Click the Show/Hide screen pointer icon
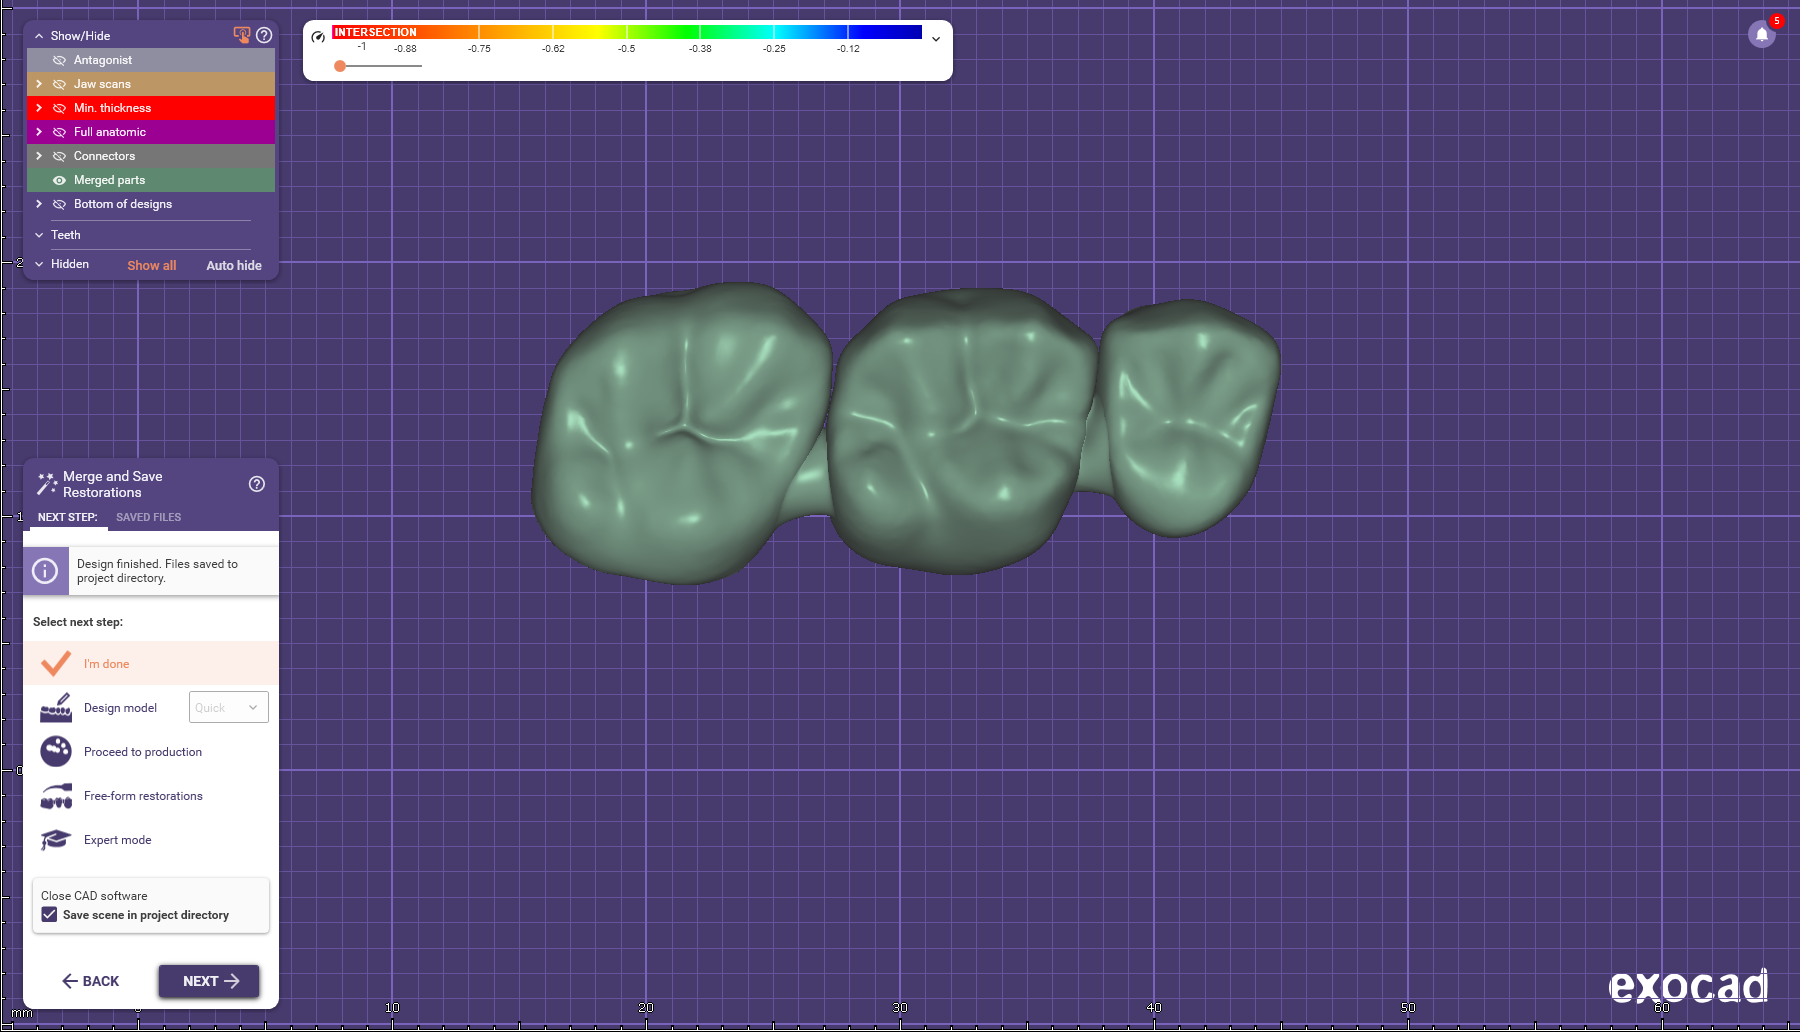The height and width of the screenshot is (1032, 1800). pos(242,35)
